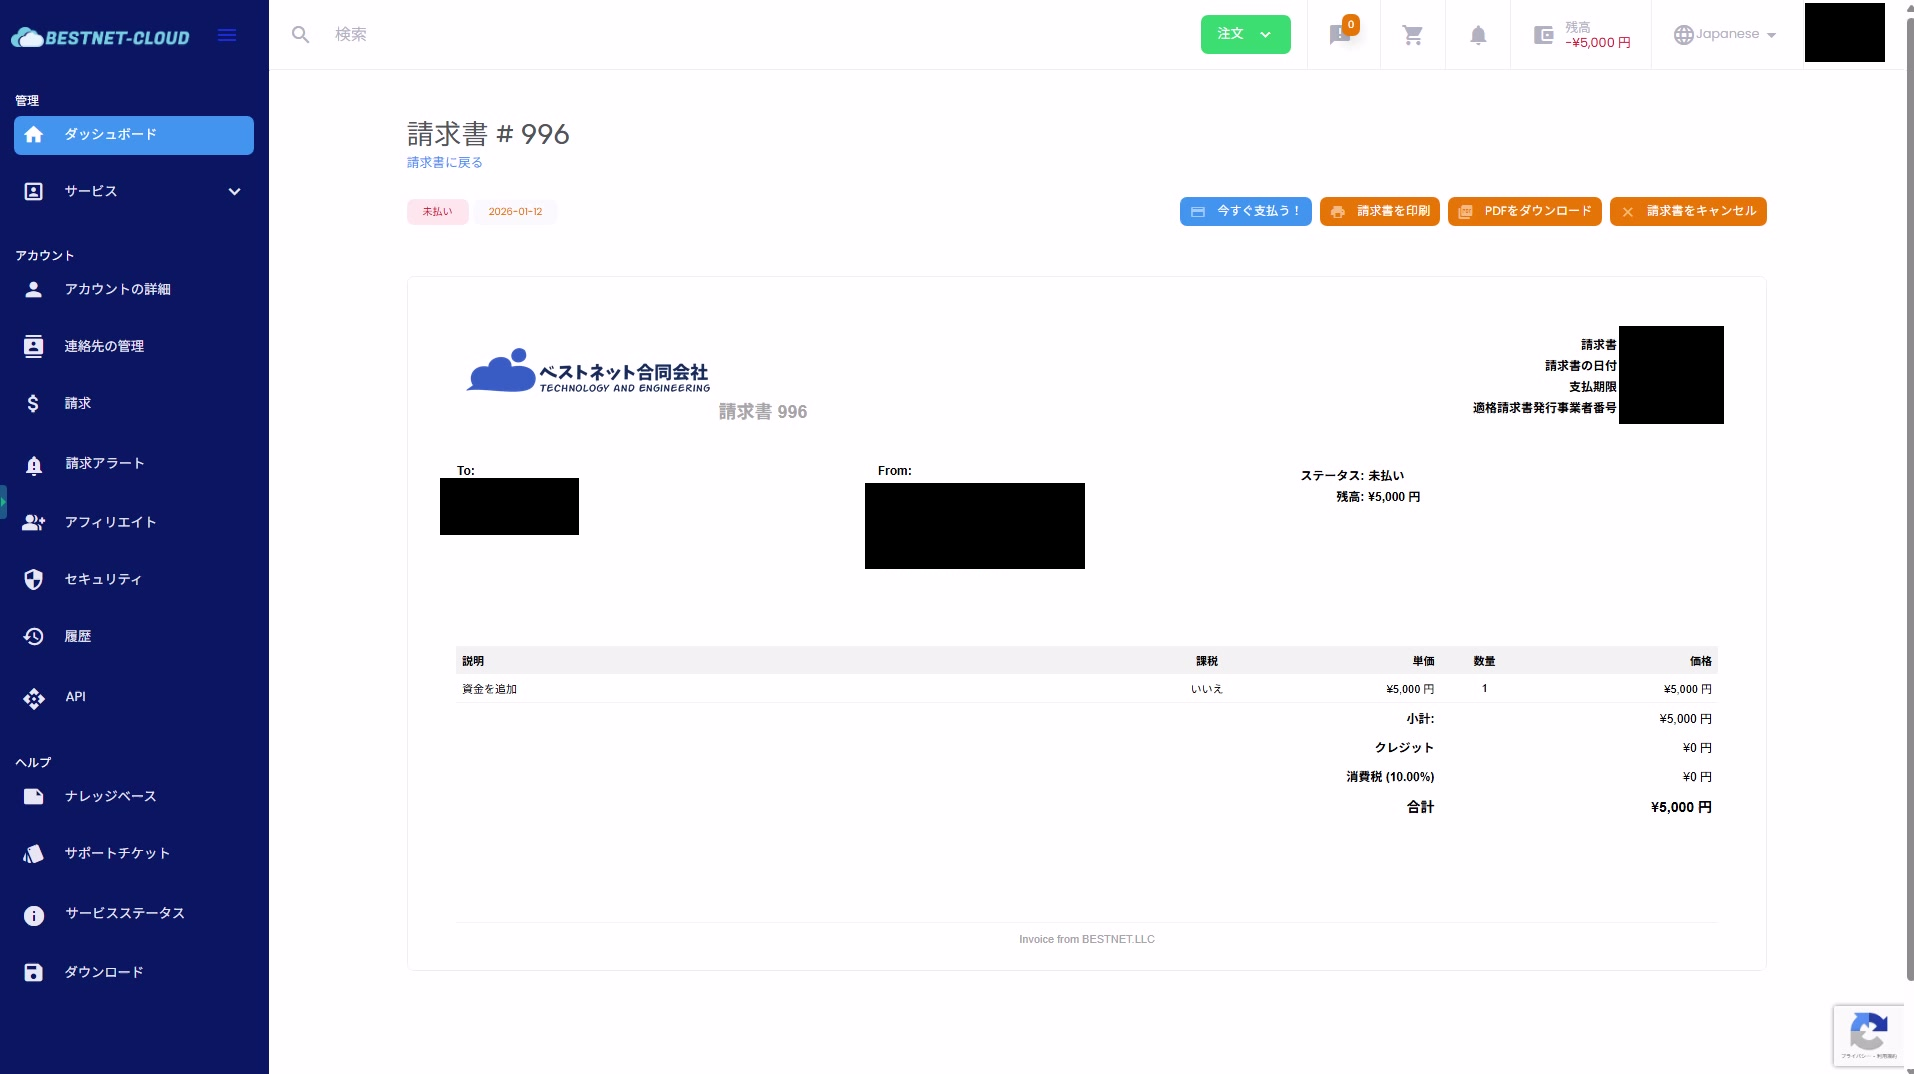
Task: Select ダッシュボード in the sidebar menu
Action: pos(133,135)
